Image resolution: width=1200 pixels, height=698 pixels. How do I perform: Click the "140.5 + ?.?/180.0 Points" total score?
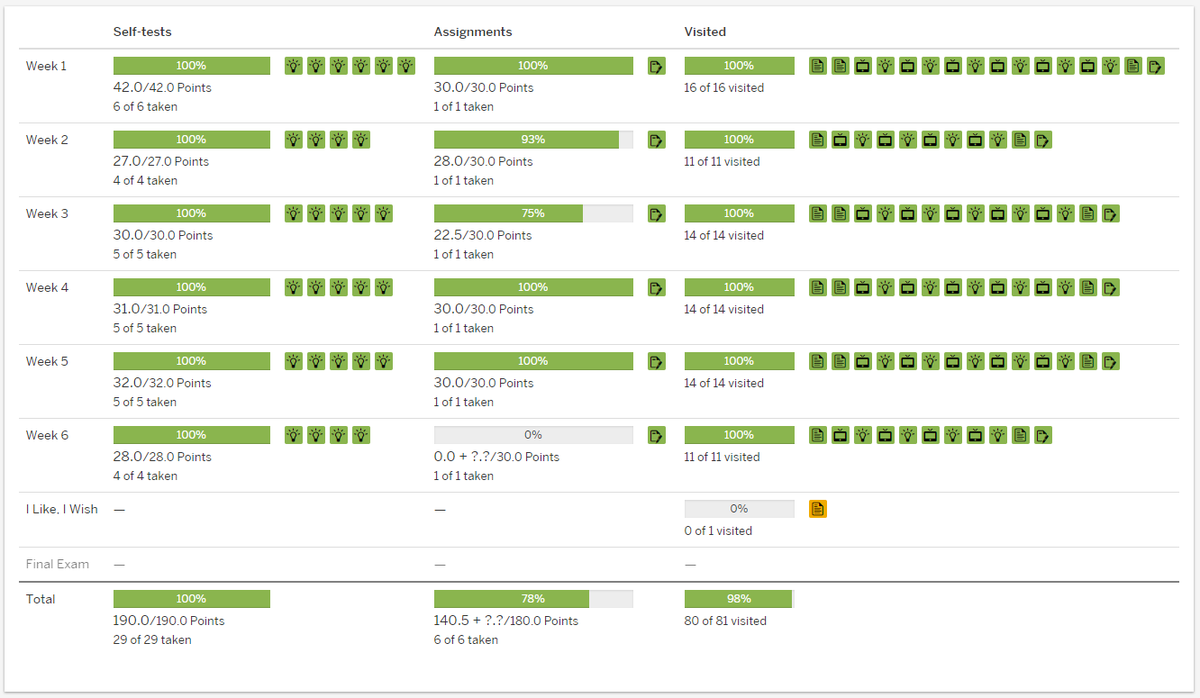coord(506,621)
